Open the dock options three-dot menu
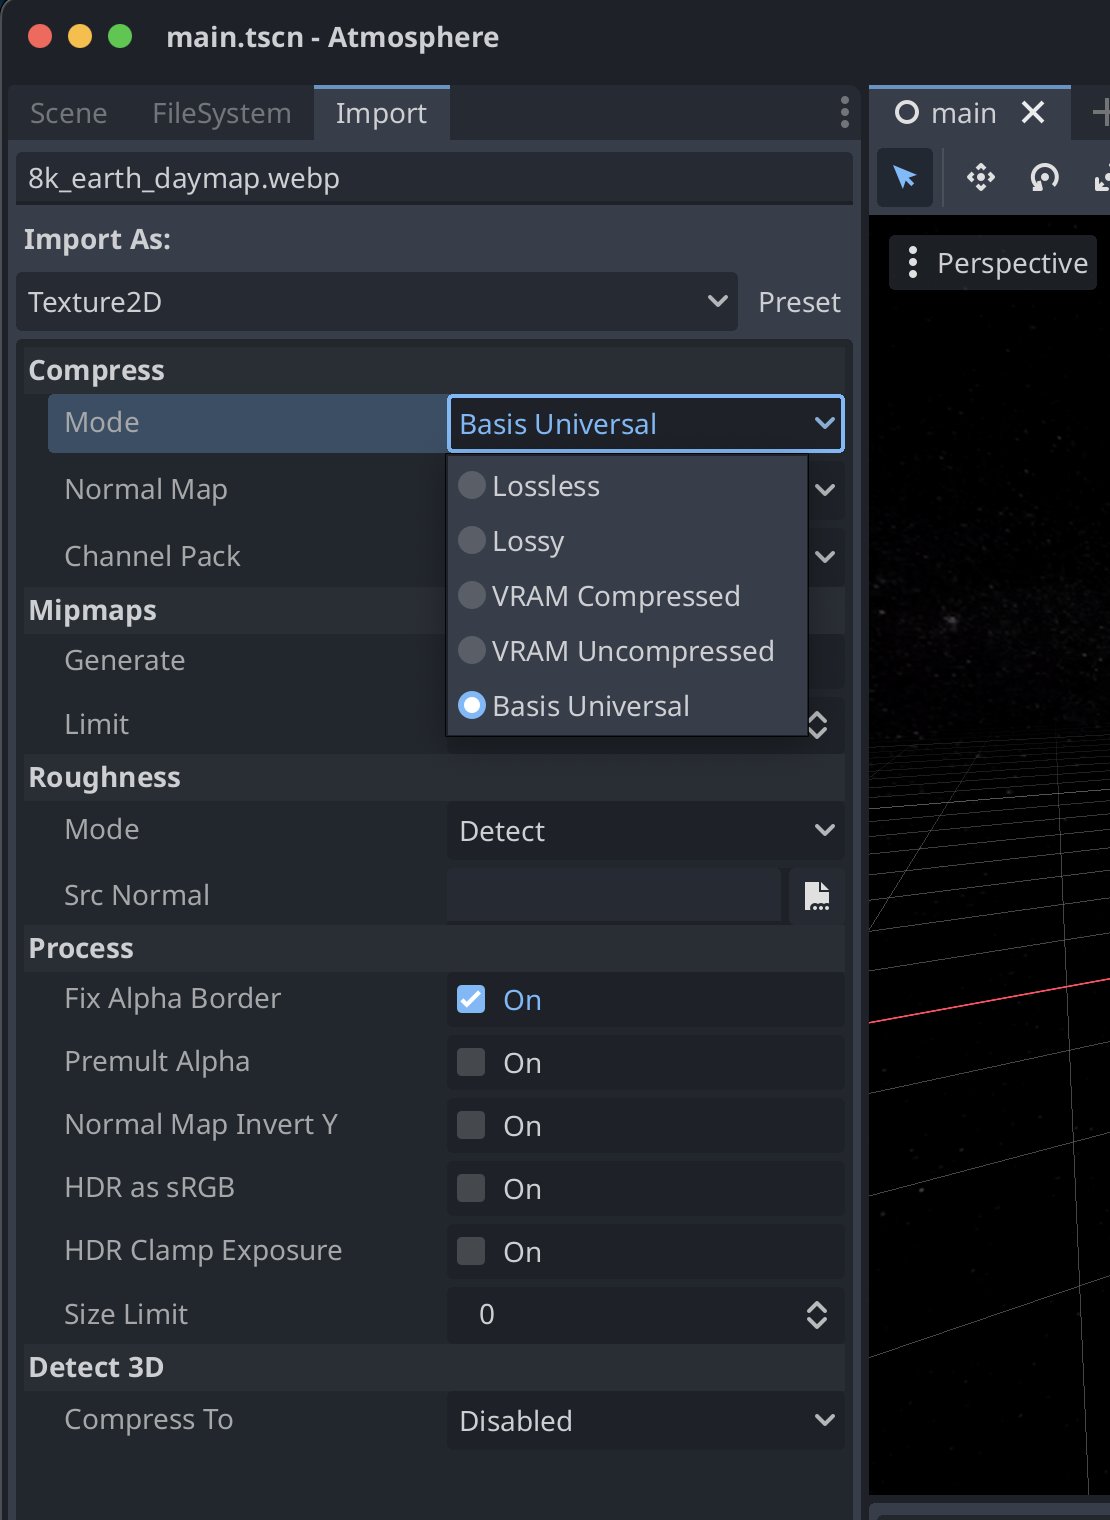The height and width of the screenshot is (1520, 1110). 845,112
